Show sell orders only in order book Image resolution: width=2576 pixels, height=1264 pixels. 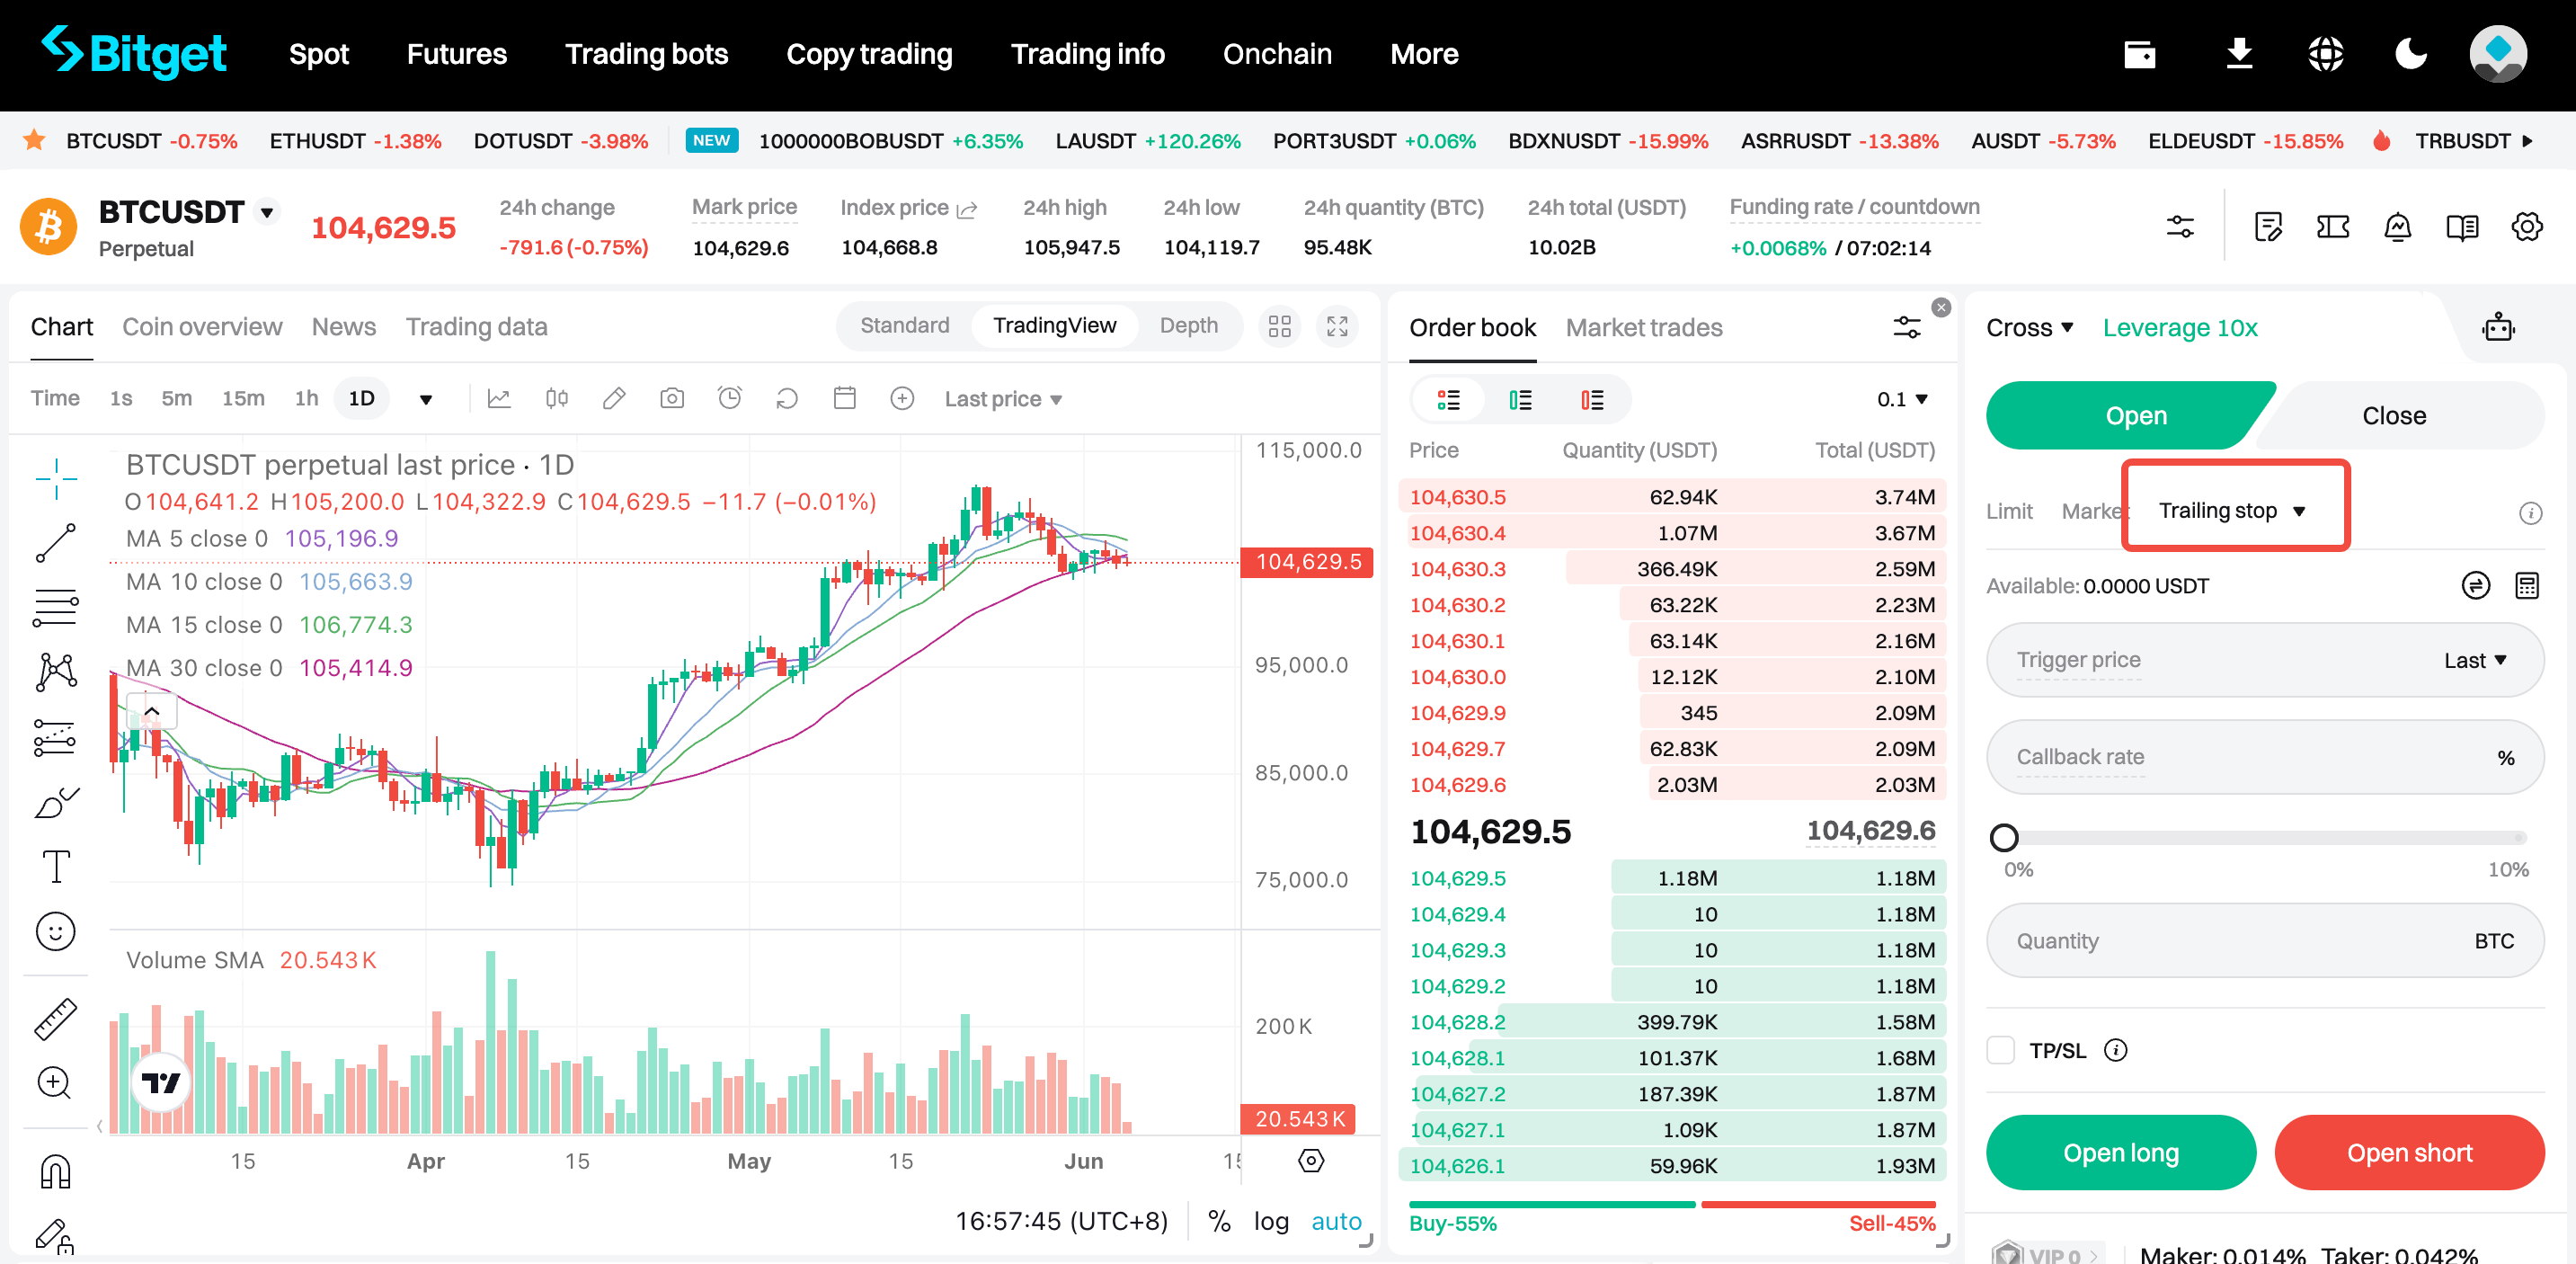[1592, 400]
